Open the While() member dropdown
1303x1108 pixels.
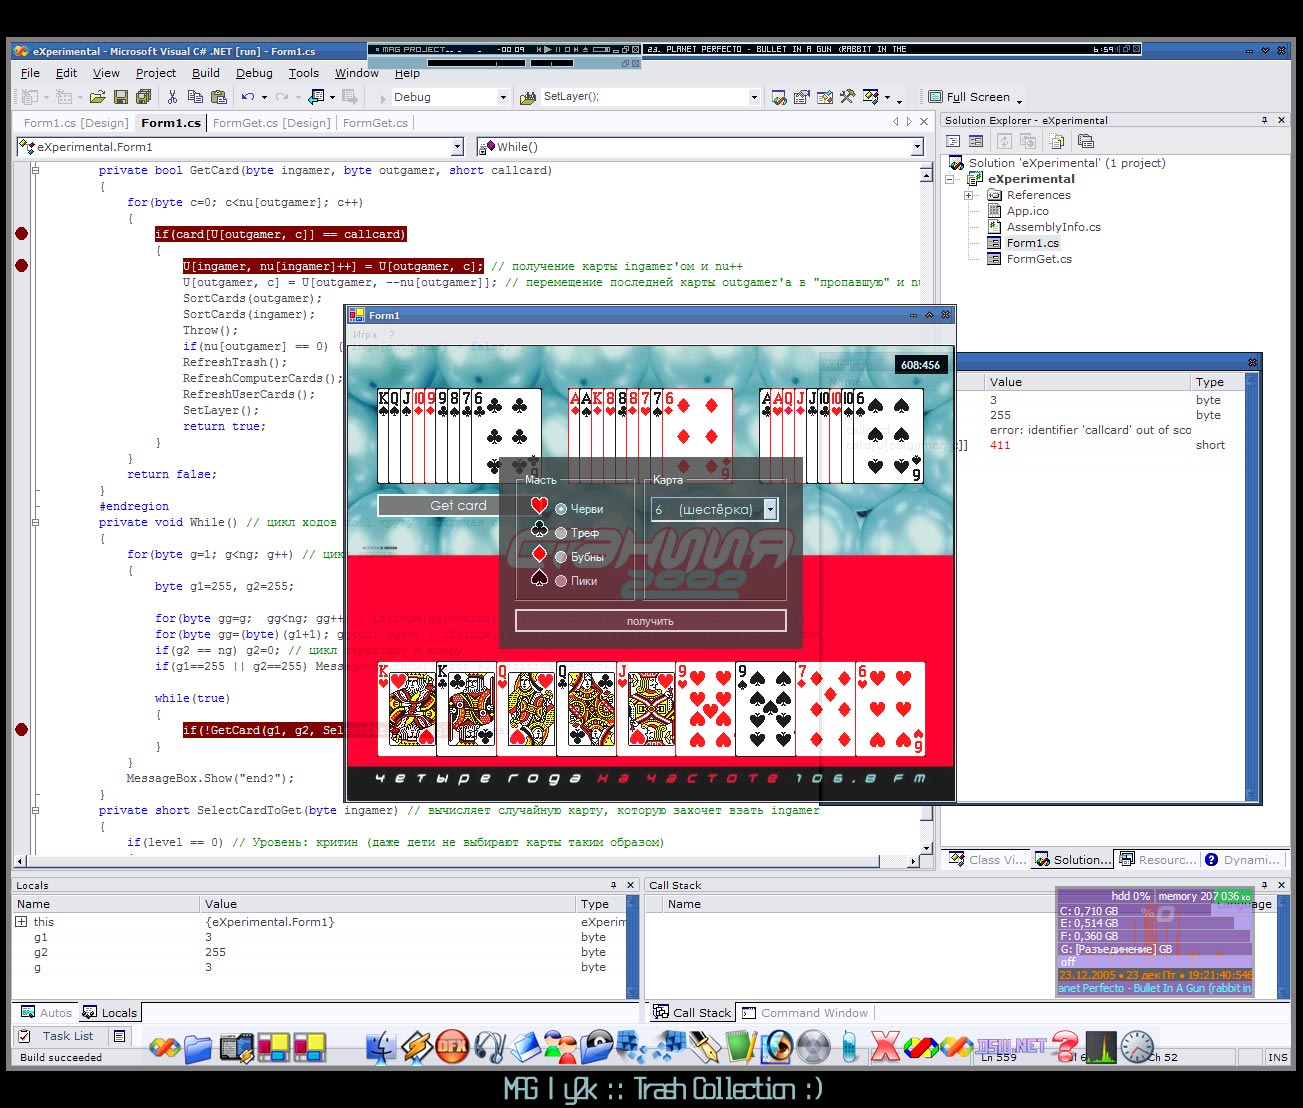point(917,147)
